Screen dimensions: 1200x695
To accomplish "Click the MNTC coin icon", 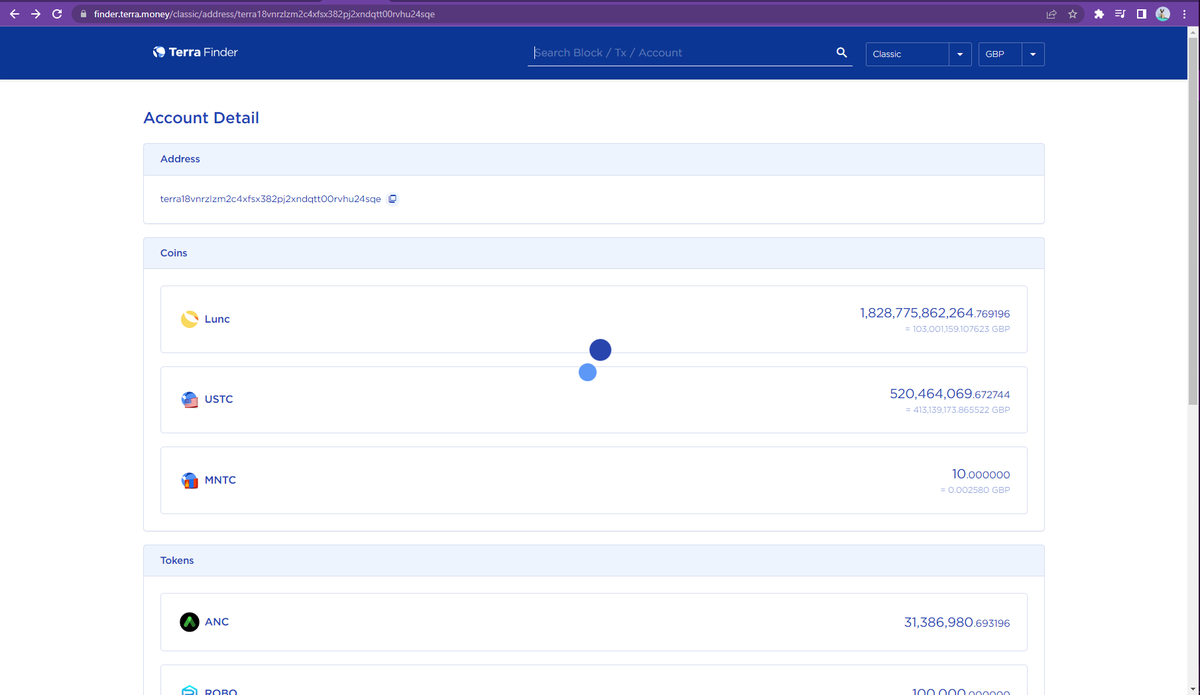I will point(190,480).
